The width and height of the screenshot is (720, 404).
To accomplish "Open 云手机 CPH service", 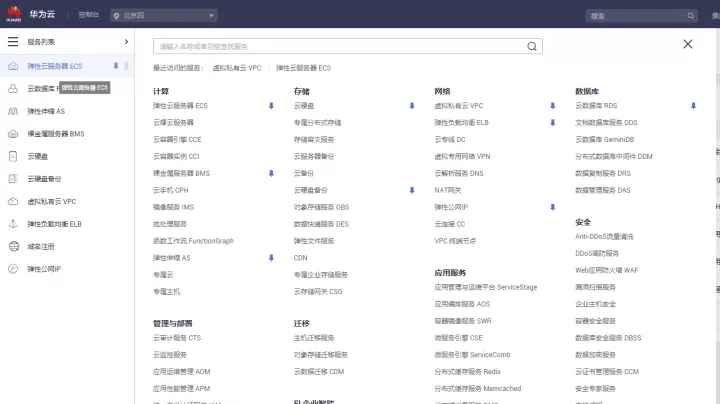I will tap(170, 190).
